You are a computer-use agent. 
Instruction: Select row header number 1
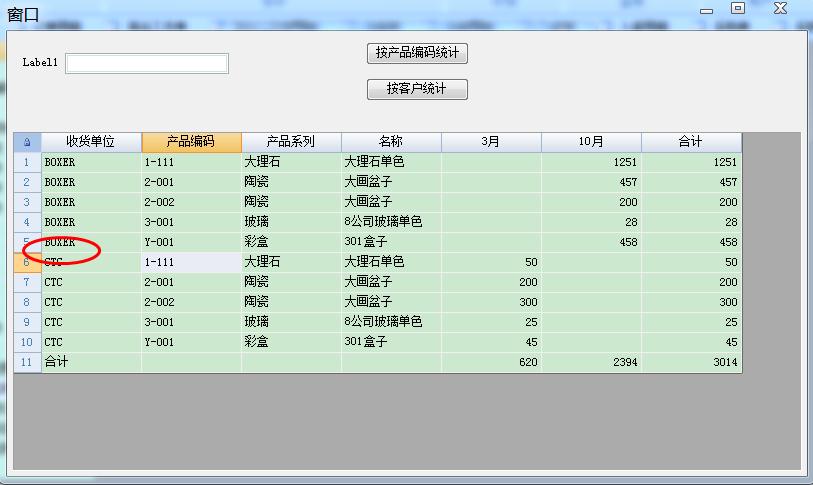click(27, 162)
